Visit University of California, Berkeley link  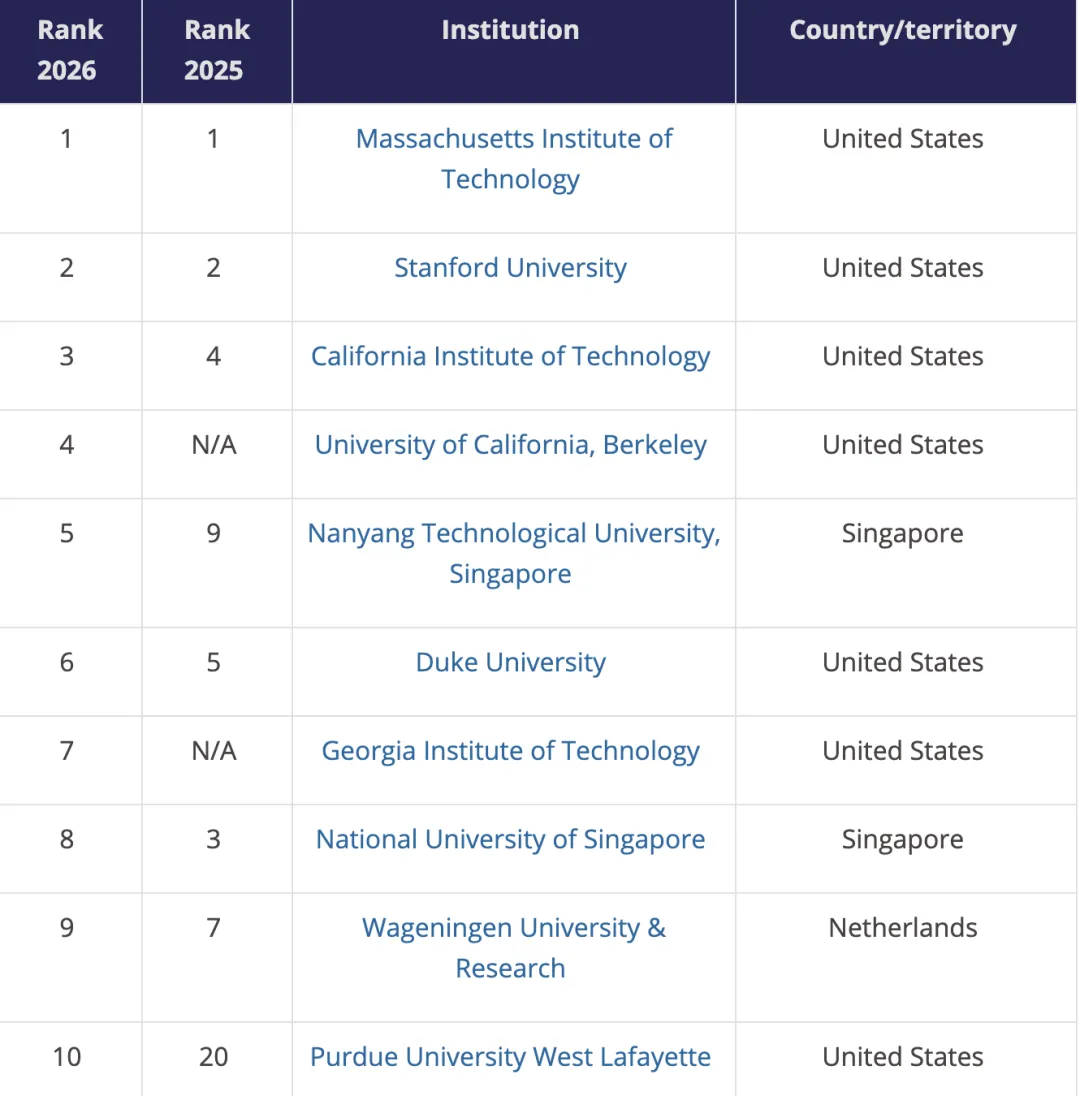tap(510, 445)
